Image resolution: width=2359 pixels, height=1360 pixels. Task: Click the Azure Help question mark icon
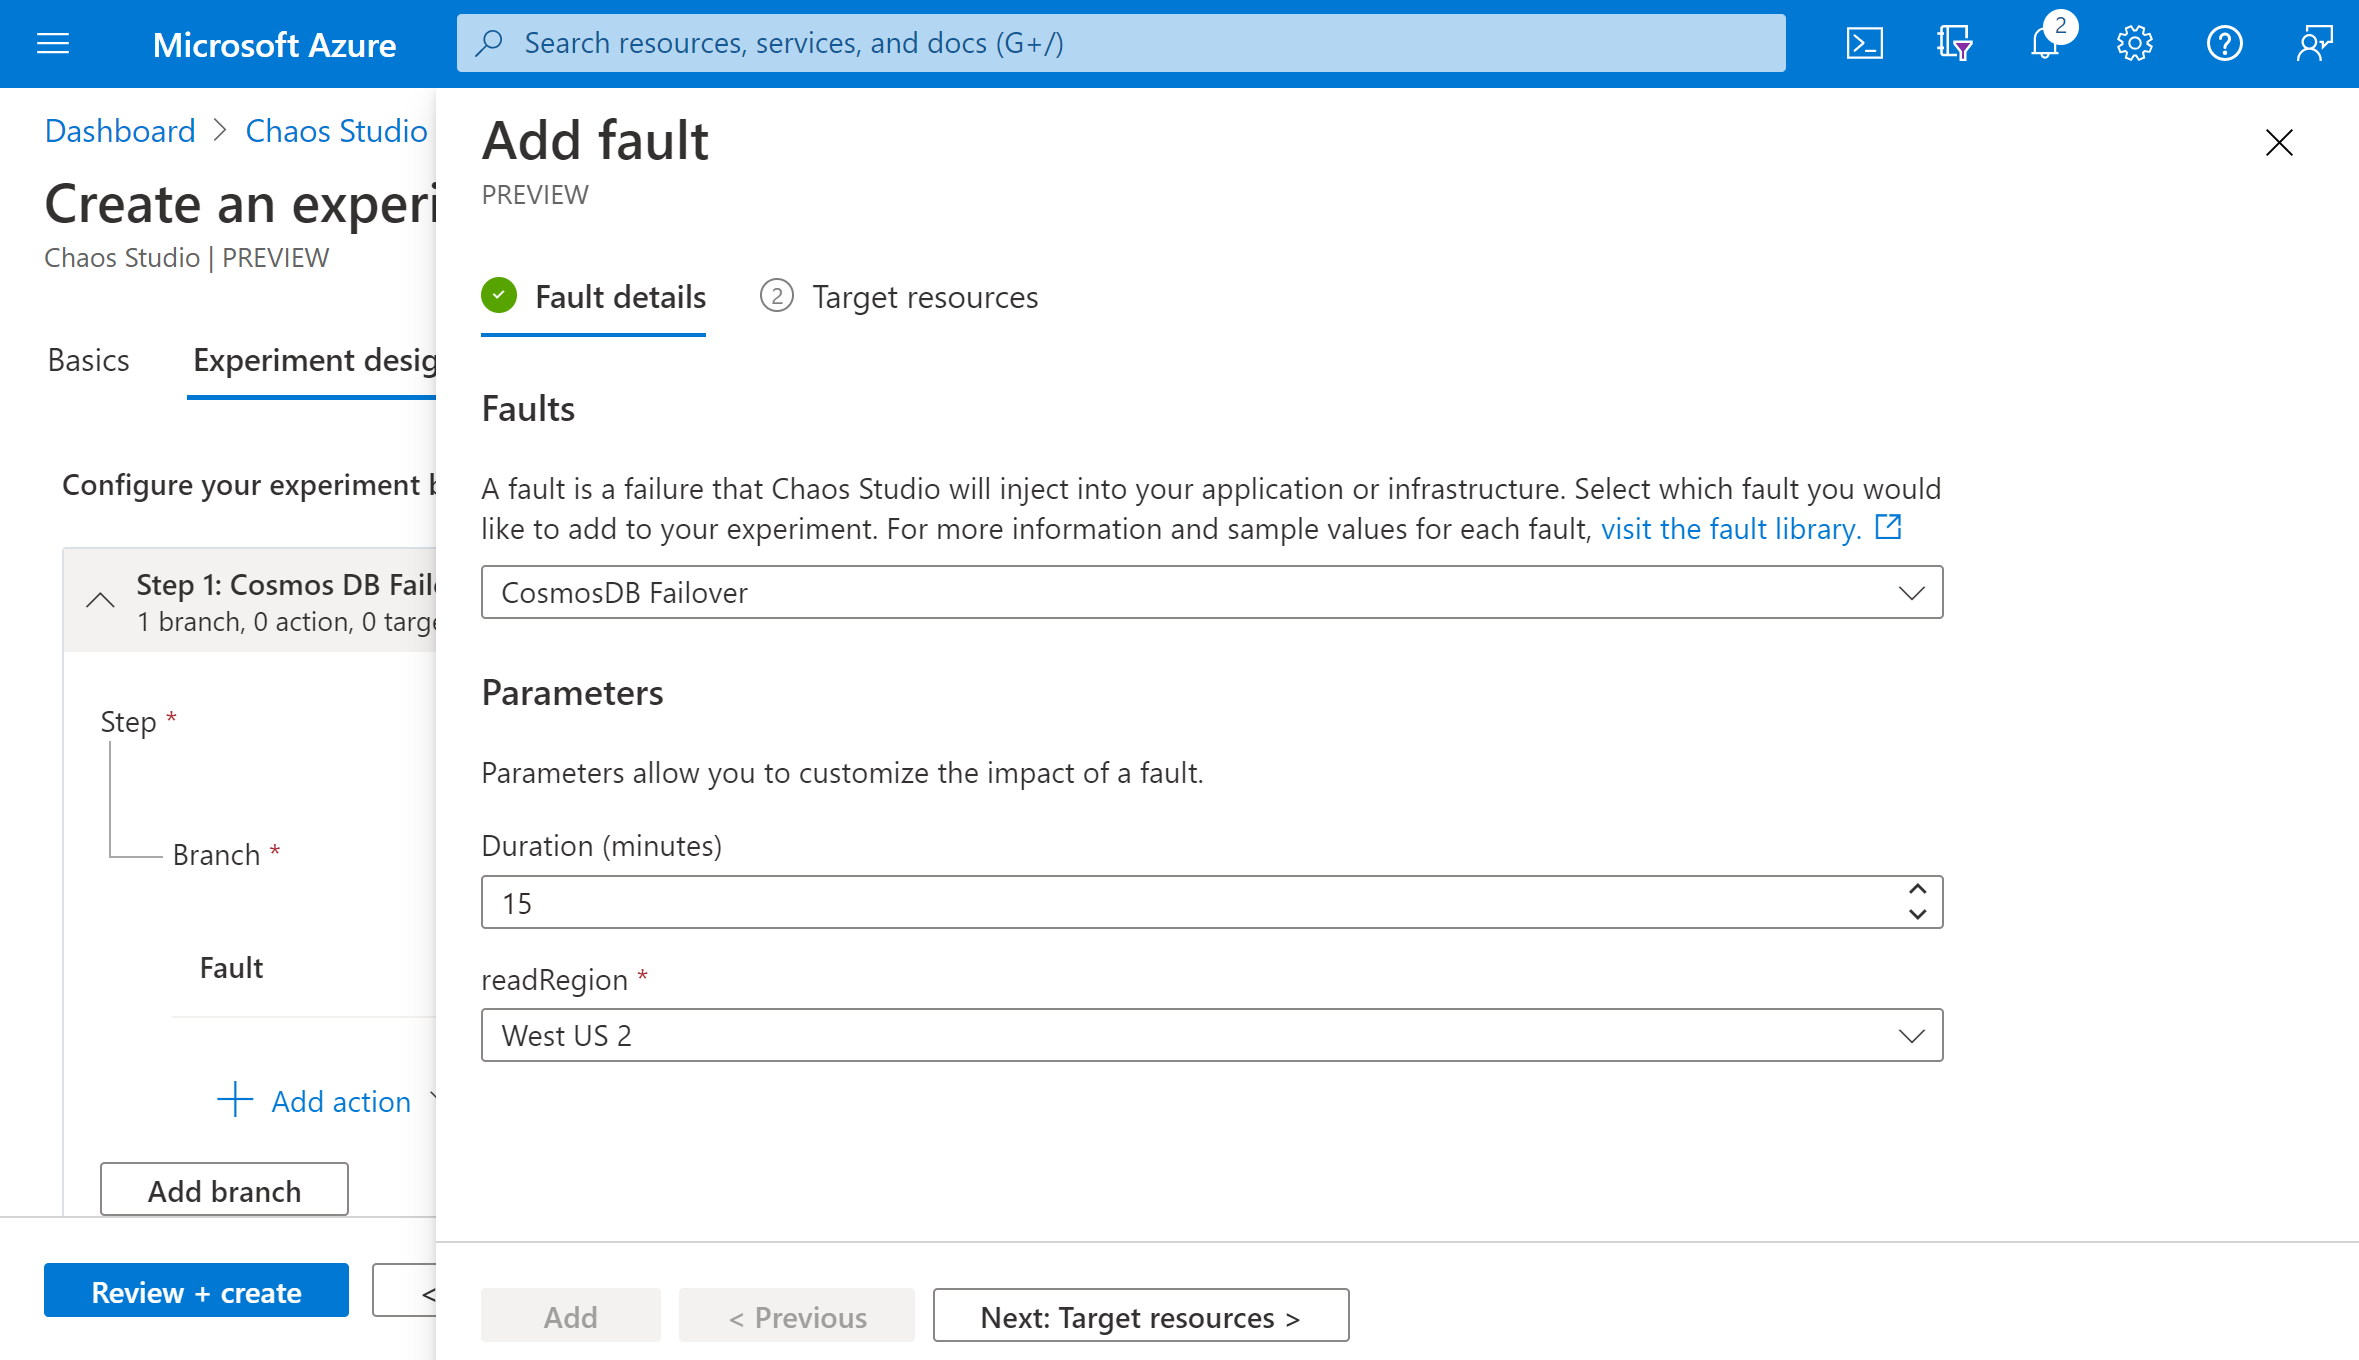pyautogui.click(x=2225, y=44)
